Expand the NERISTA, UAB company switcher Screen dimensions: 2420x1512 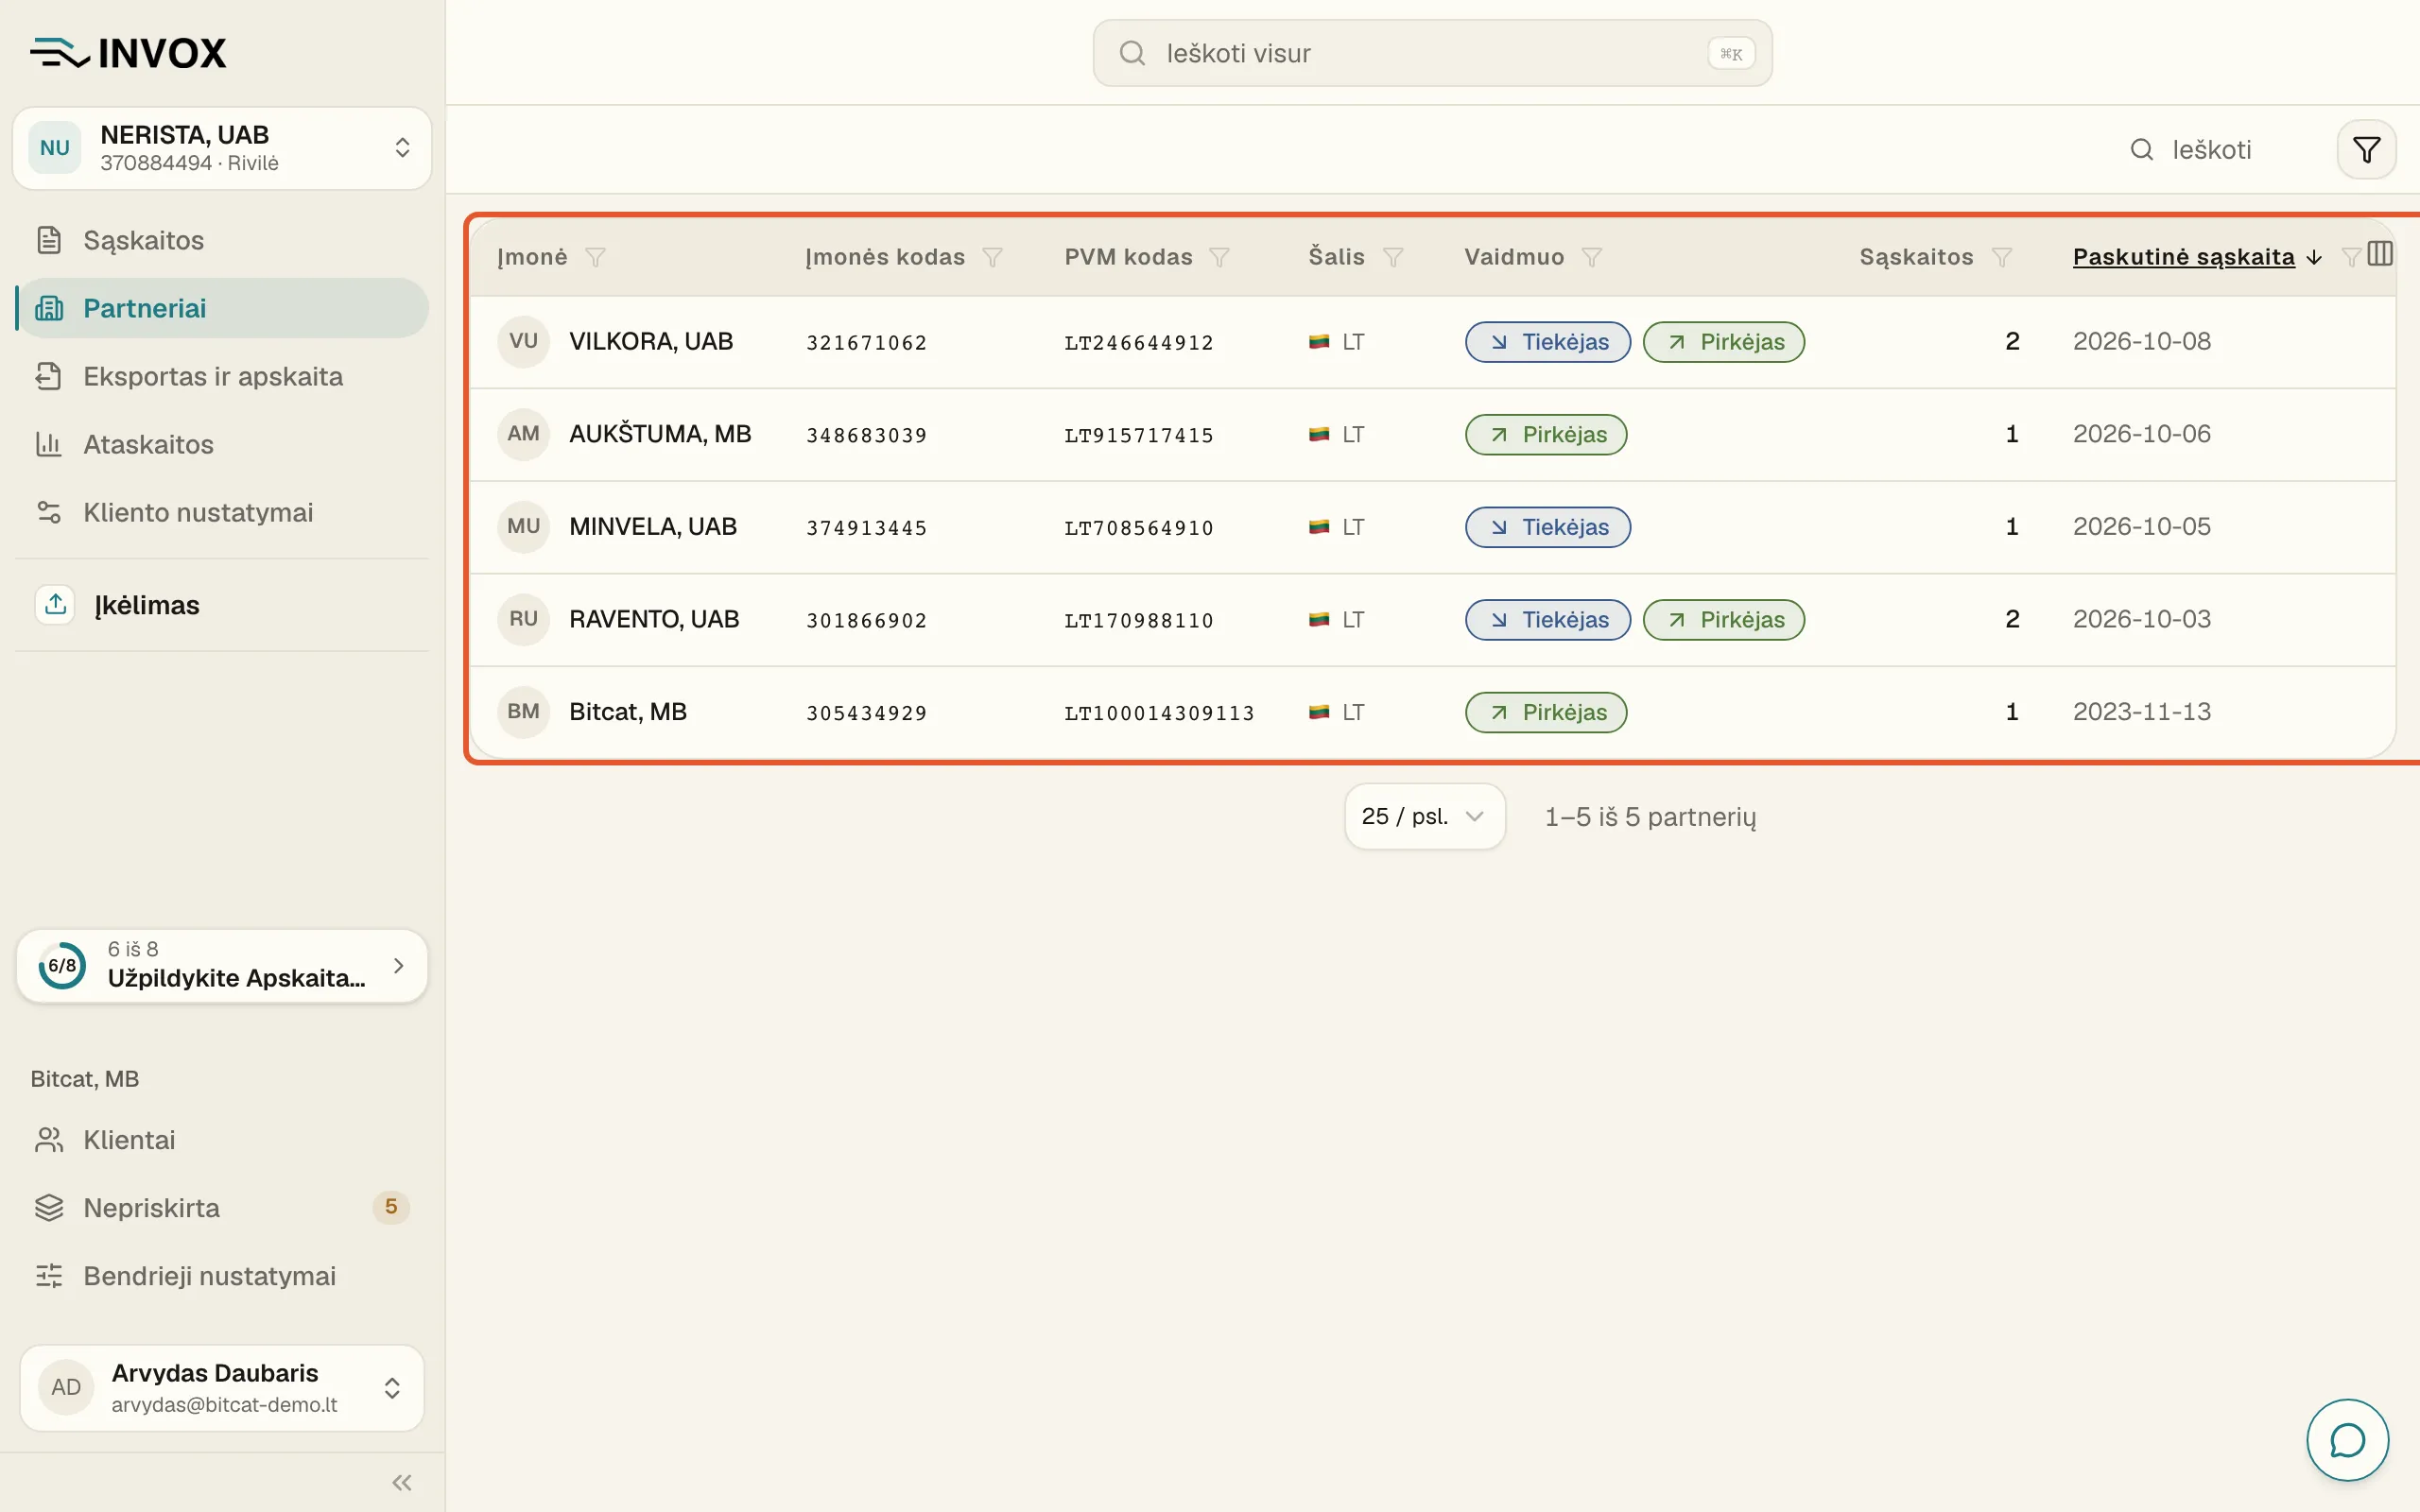click(222, 148)
